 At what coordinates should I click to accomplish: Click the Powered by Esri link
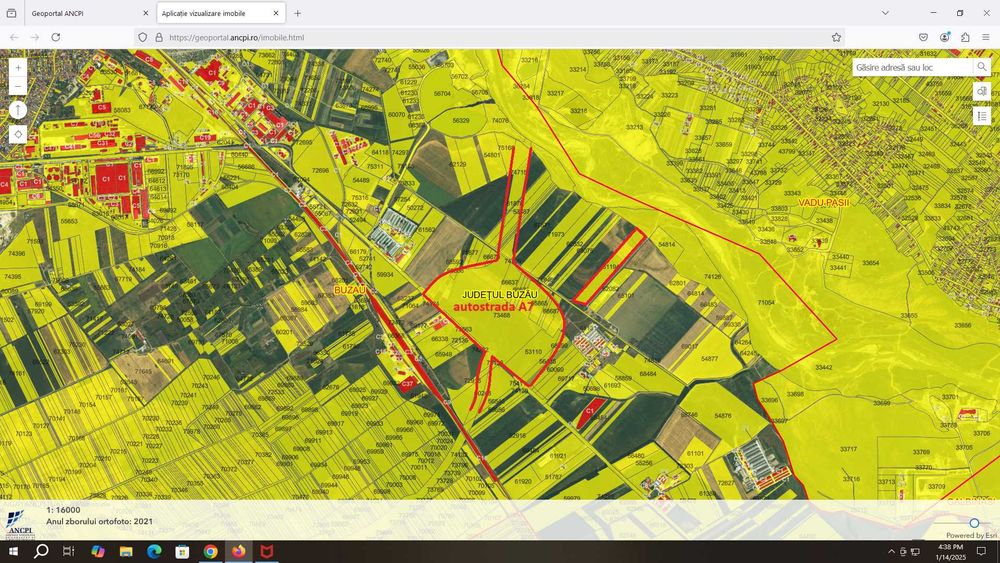tap(972, 535)
